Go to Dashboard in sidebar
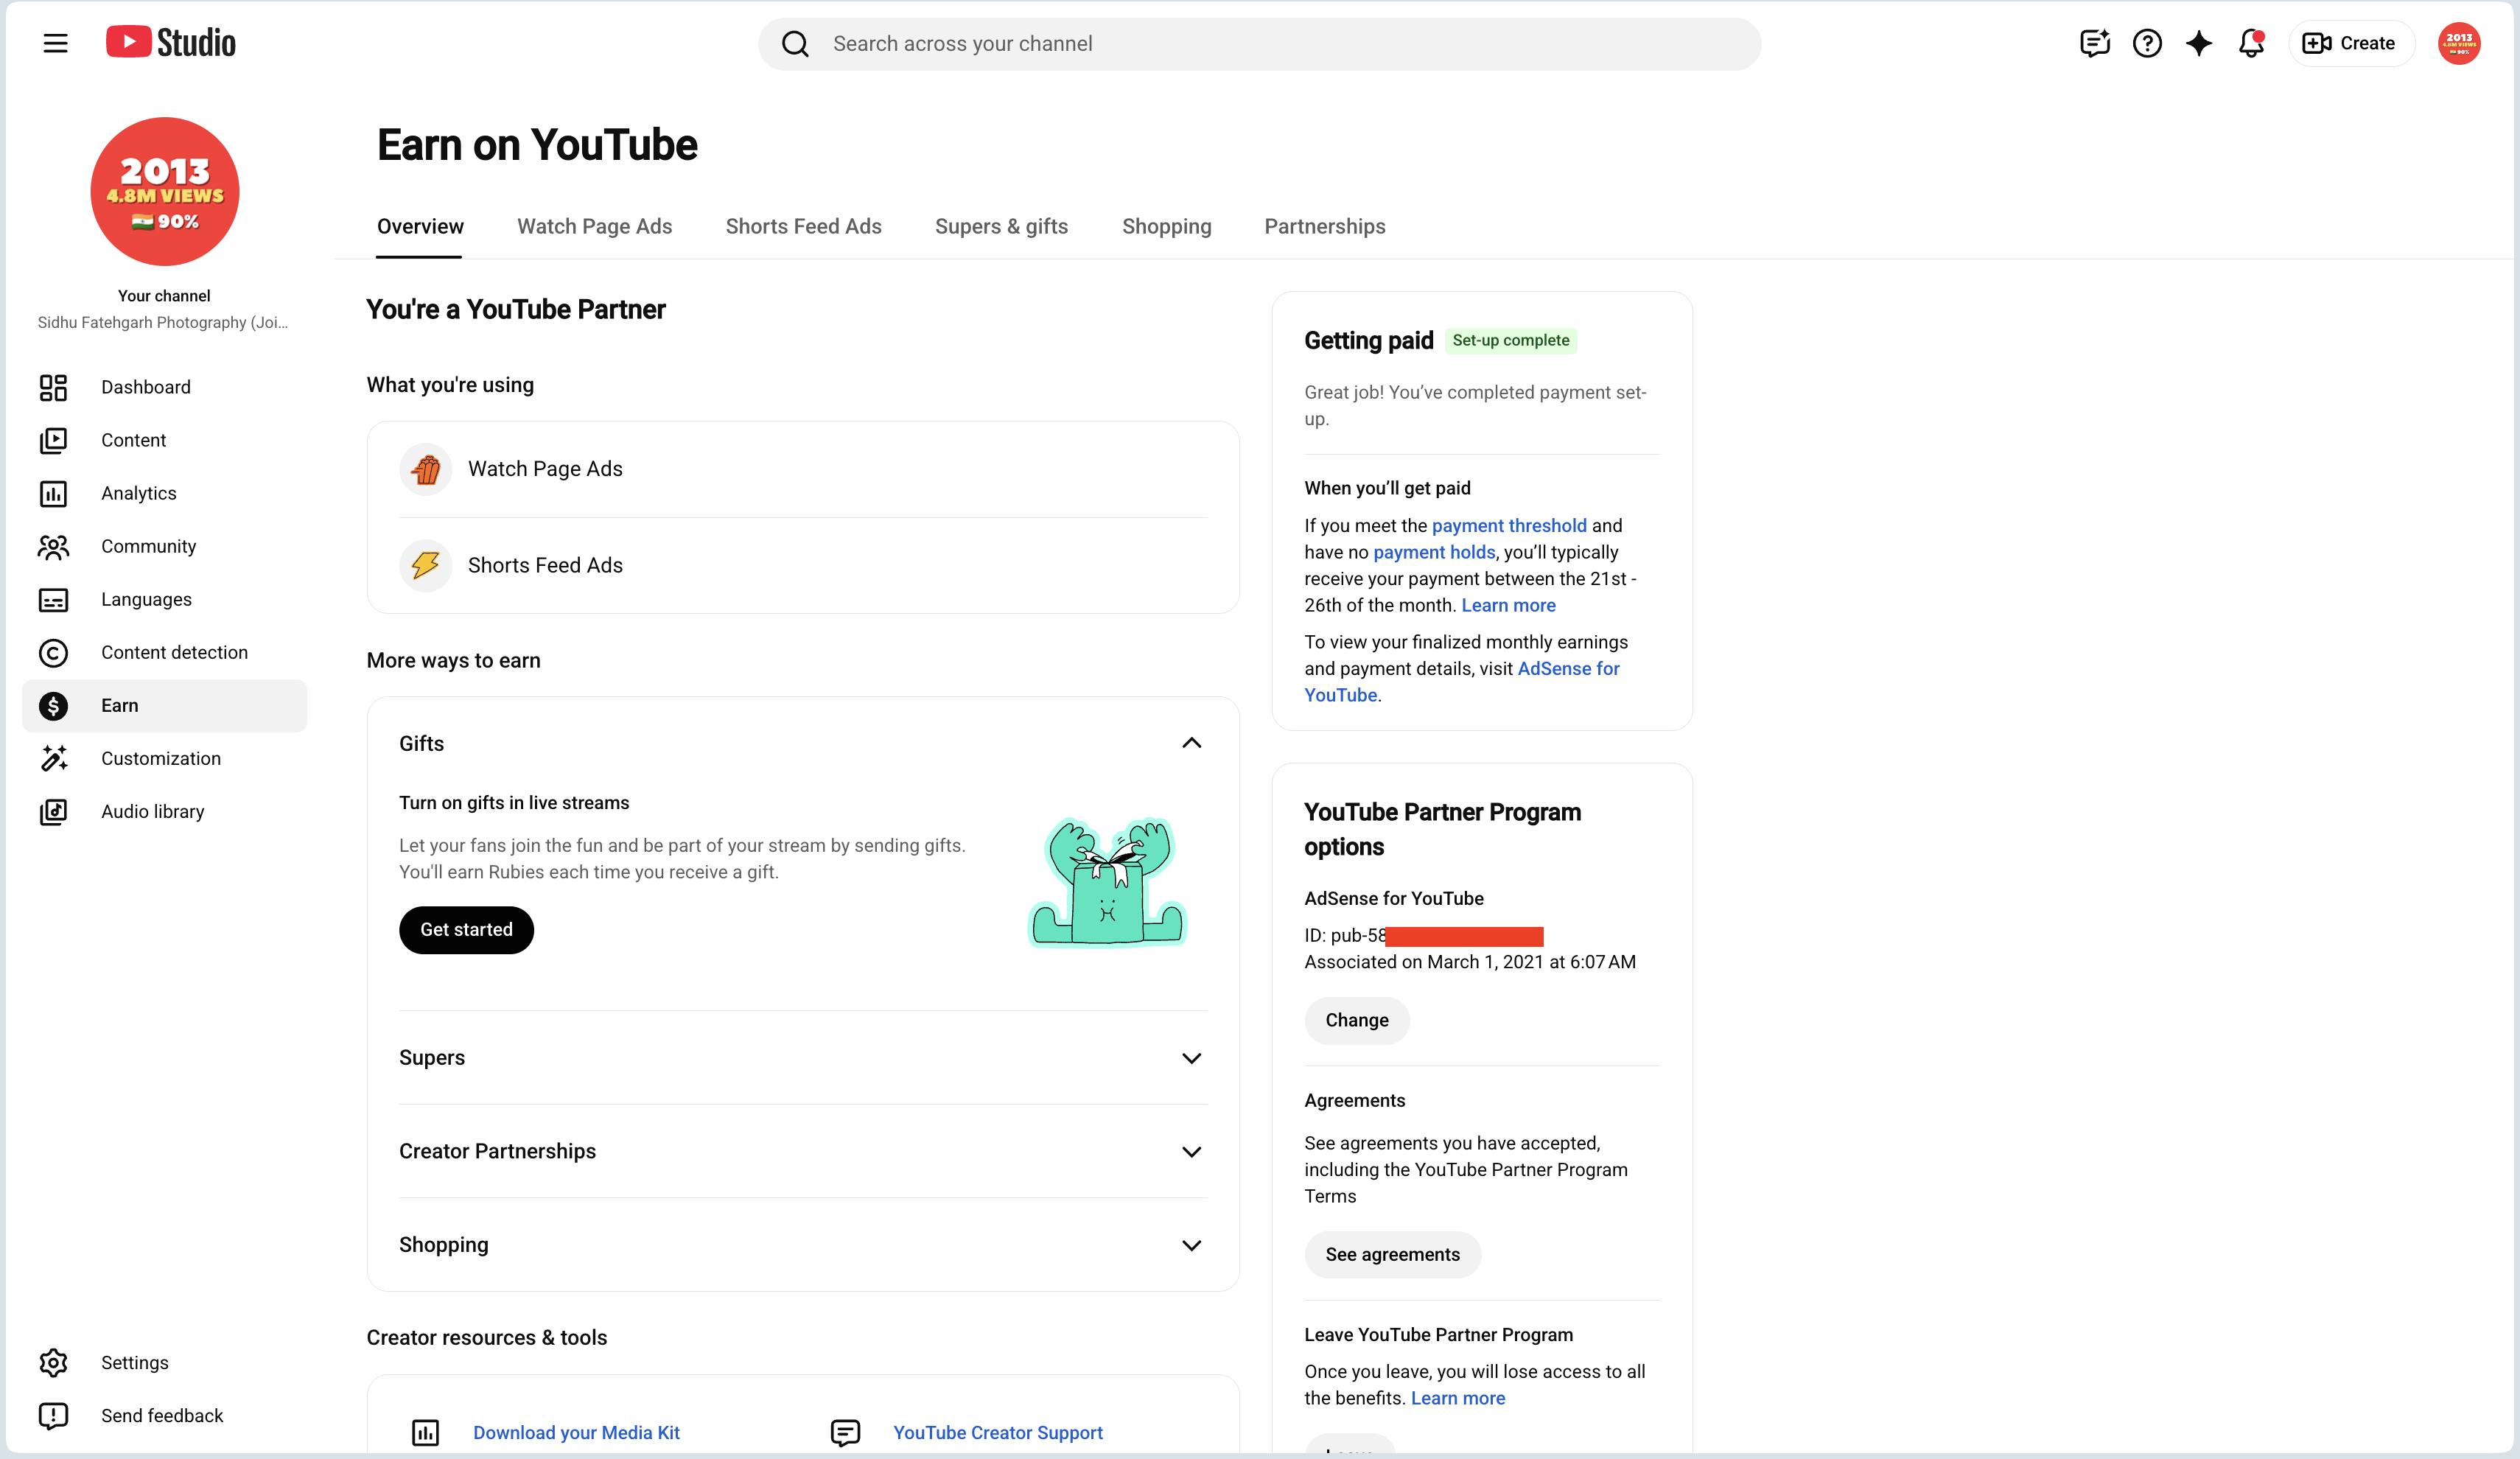This screenshot has height=1459, width=2520. point(164,387)
